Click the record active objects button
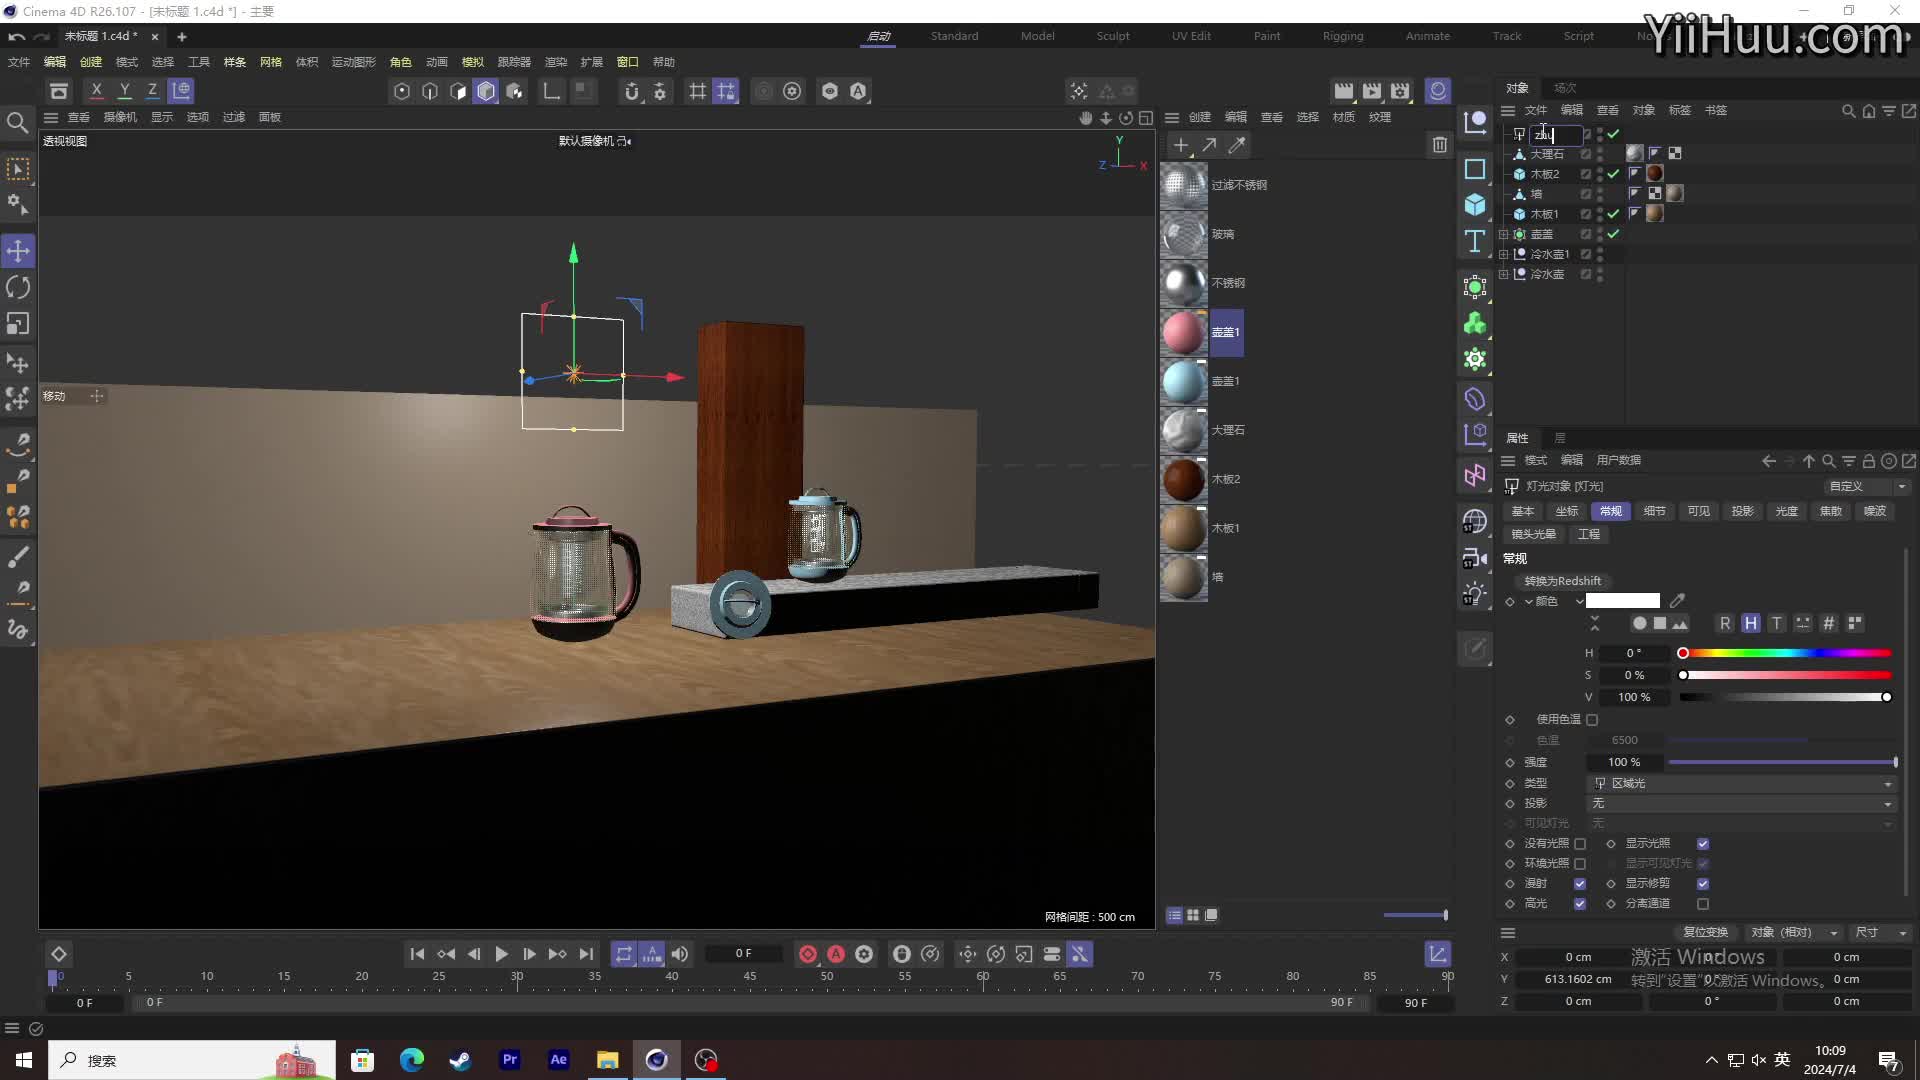The height and width of the screenshot is (1080, 1920). click(x=808, y=954)
